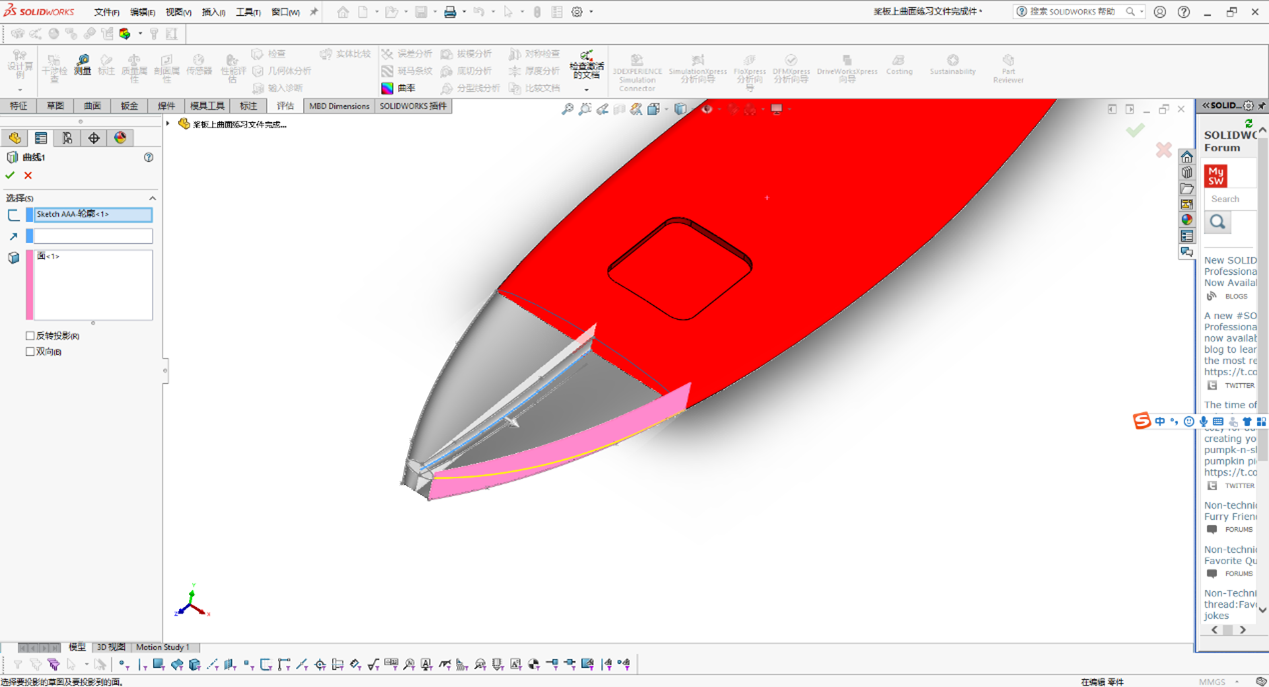Open the color cube dropdown arrow
Screen dimensions: 1269x687
[x=139, y=33]
